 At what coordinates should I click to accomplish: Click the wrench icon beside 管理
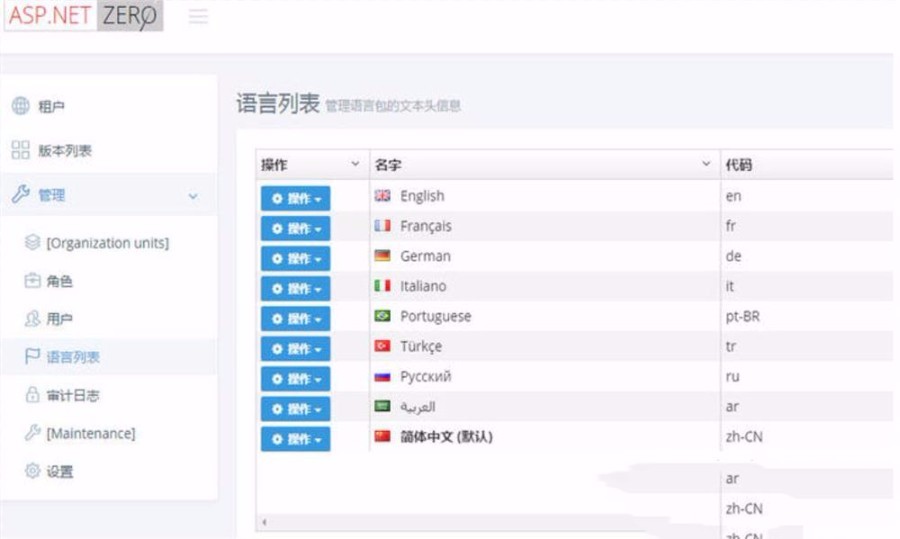coord(21,195)
